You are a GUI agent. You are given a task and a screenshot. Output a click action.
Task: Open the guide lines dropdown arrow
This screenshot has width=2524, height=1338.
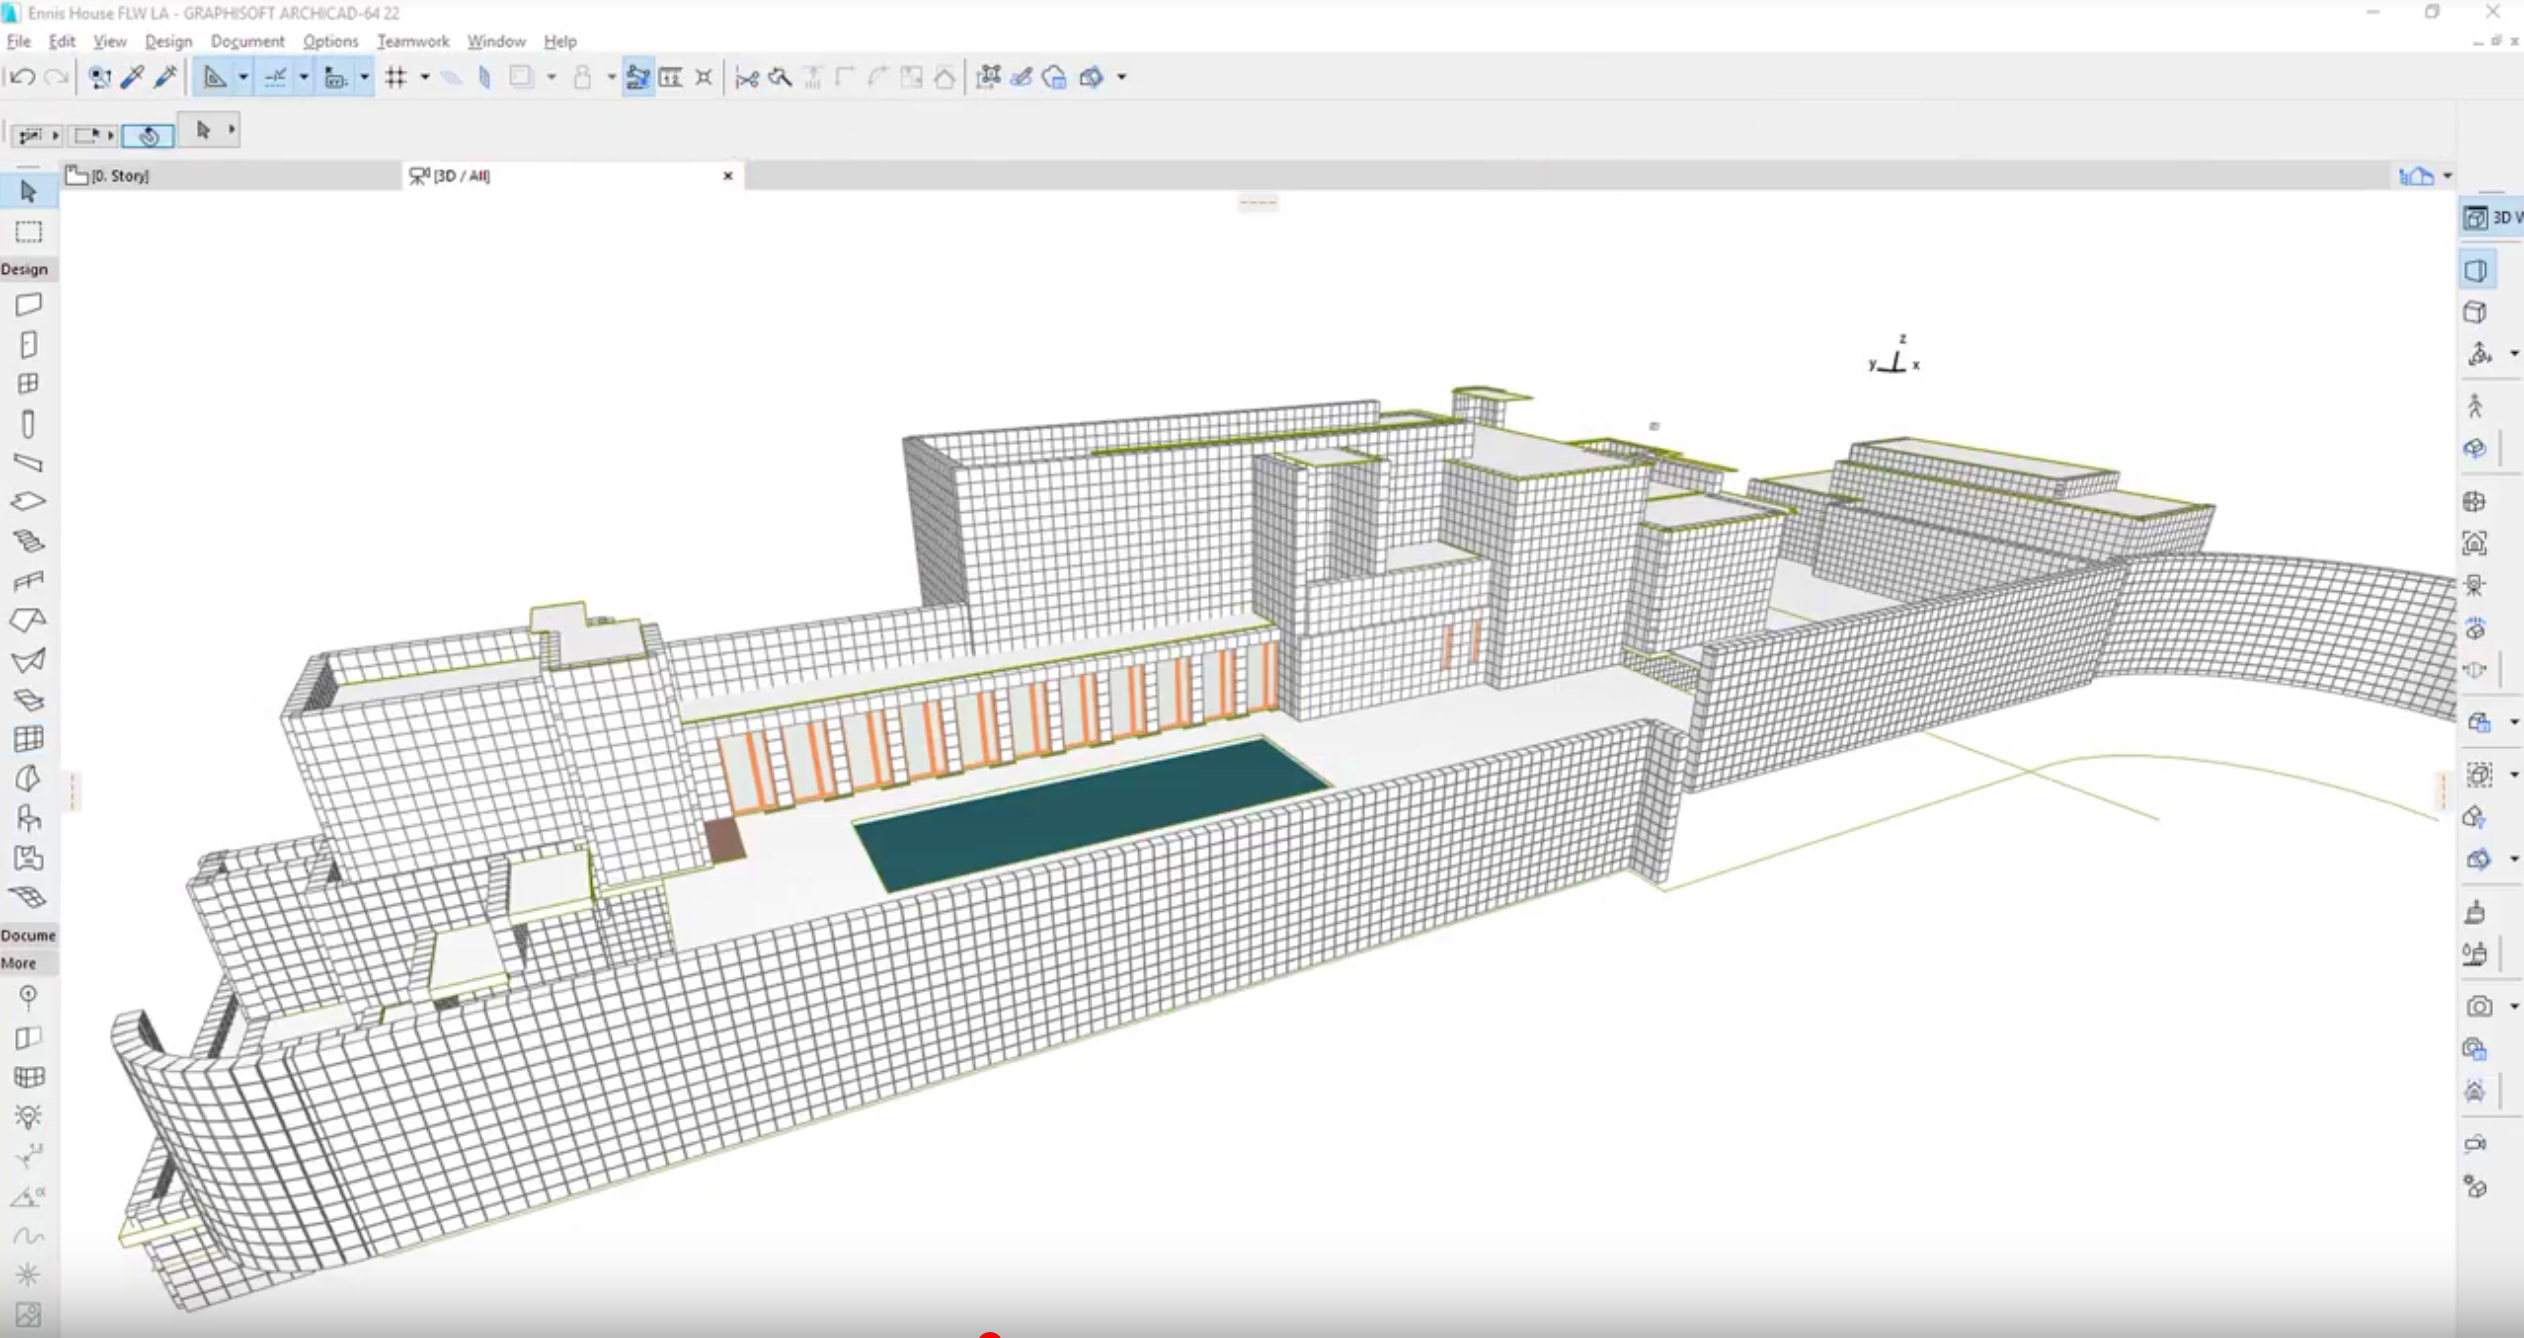pyautogui.click(x=244, y=76)
